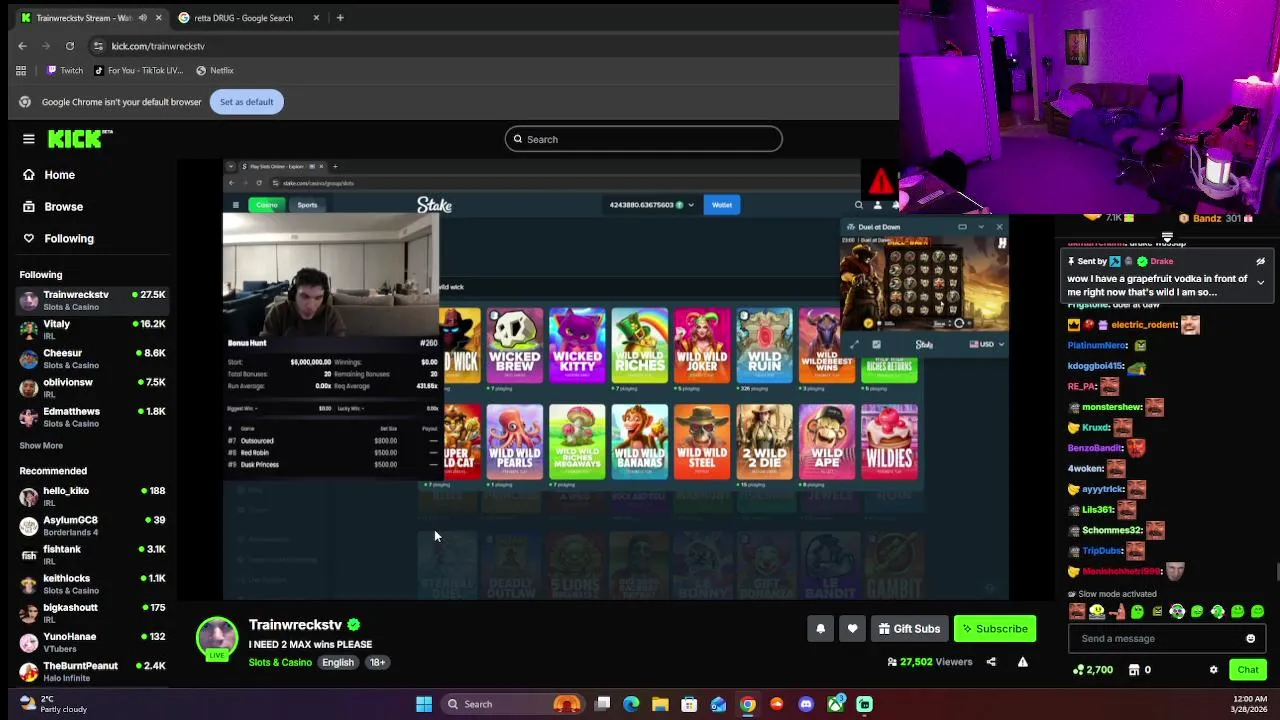Viewport: 1280px width, 720px height.
Task: Open Discord from taskbar
Action: (x=806, y=704)
